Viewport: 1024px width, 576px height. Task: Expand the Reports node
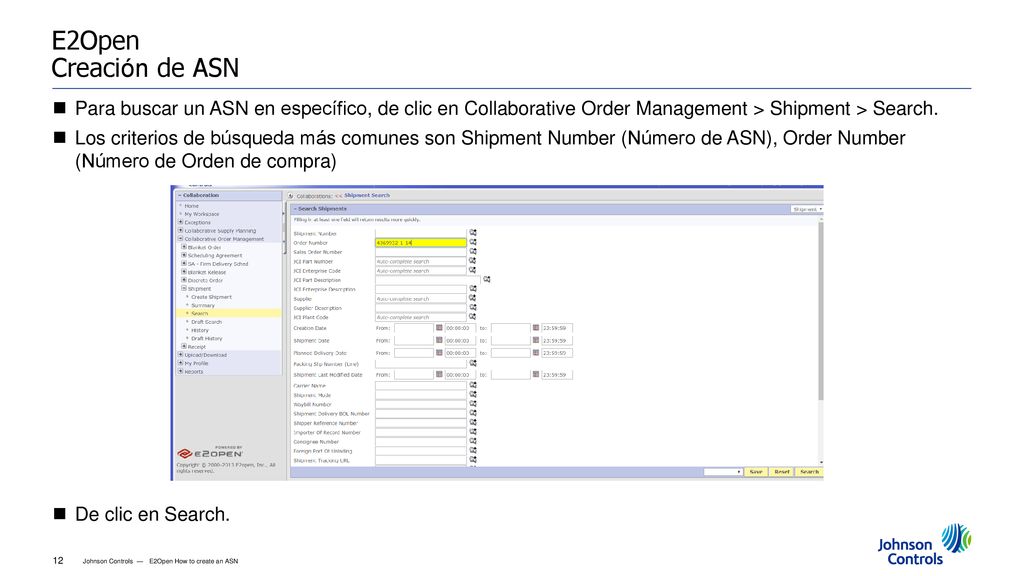pos(181,371)
